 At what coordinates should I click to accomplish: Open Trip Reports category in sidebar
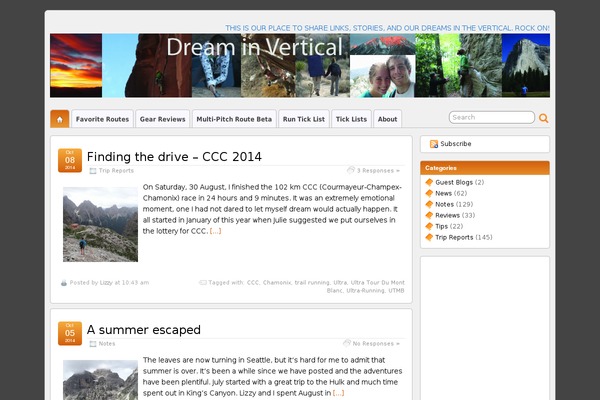tap(454, 237)
